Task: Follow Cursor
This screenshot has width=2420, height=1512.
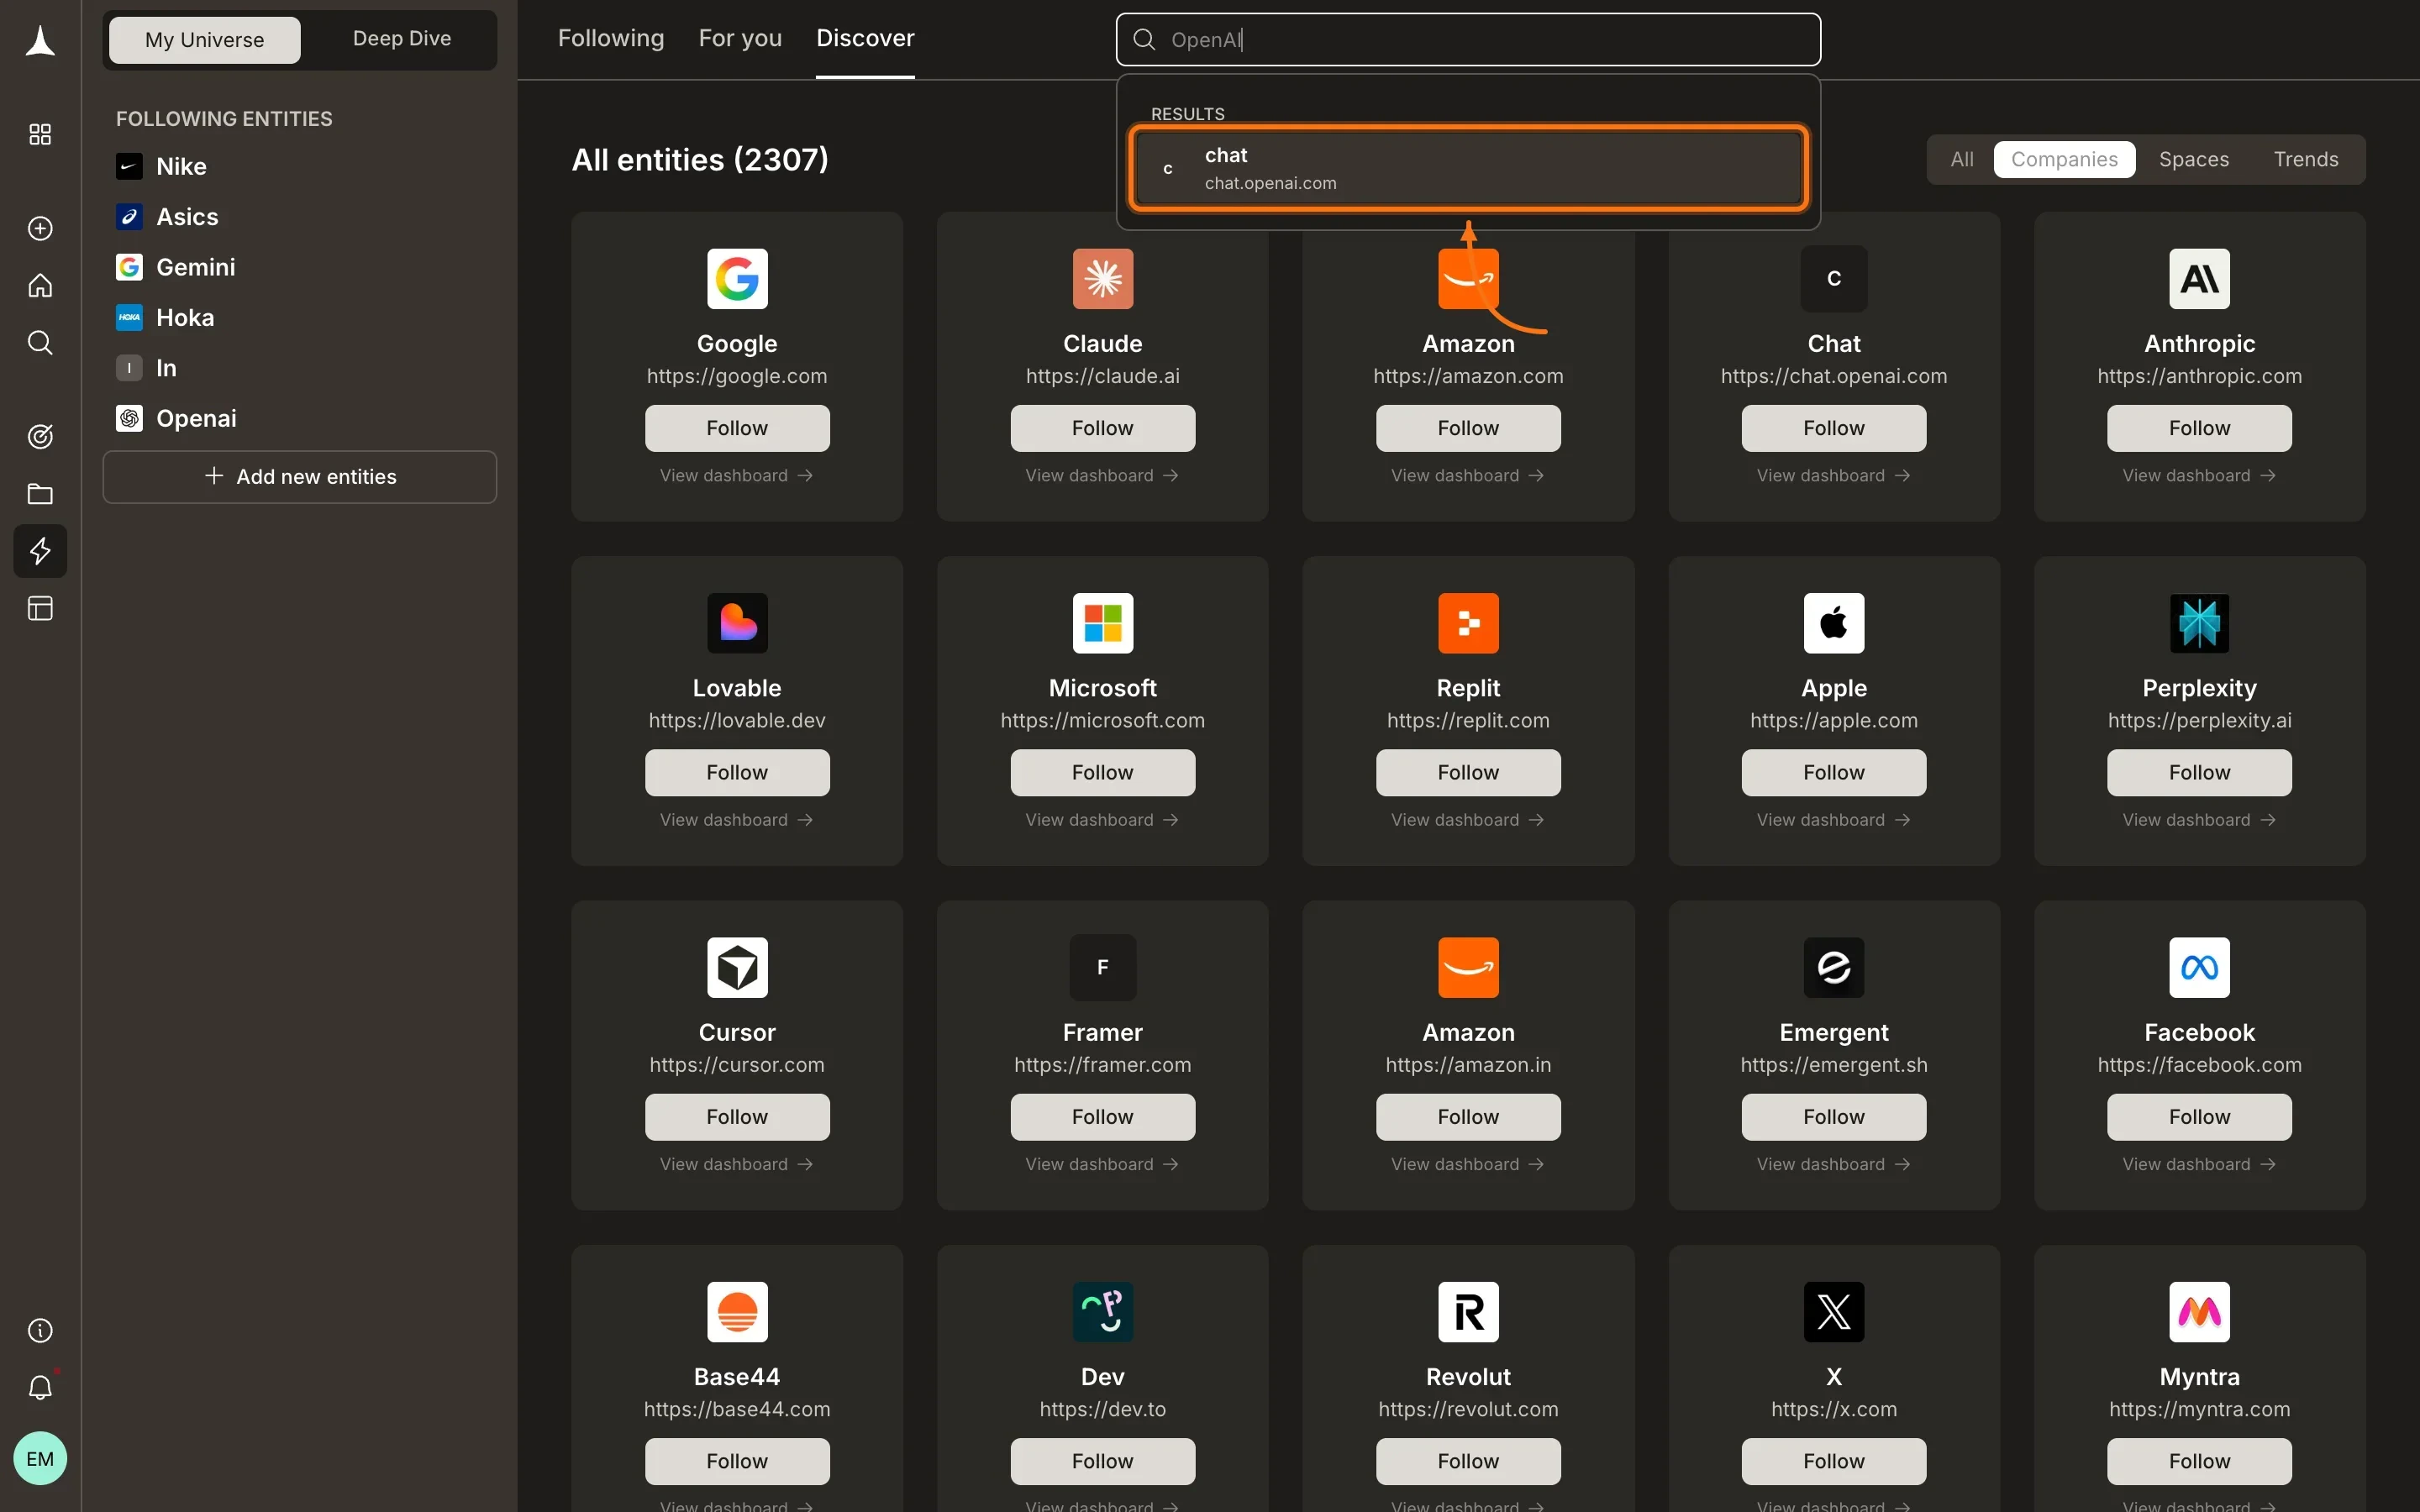Action: coord(737,1117)
